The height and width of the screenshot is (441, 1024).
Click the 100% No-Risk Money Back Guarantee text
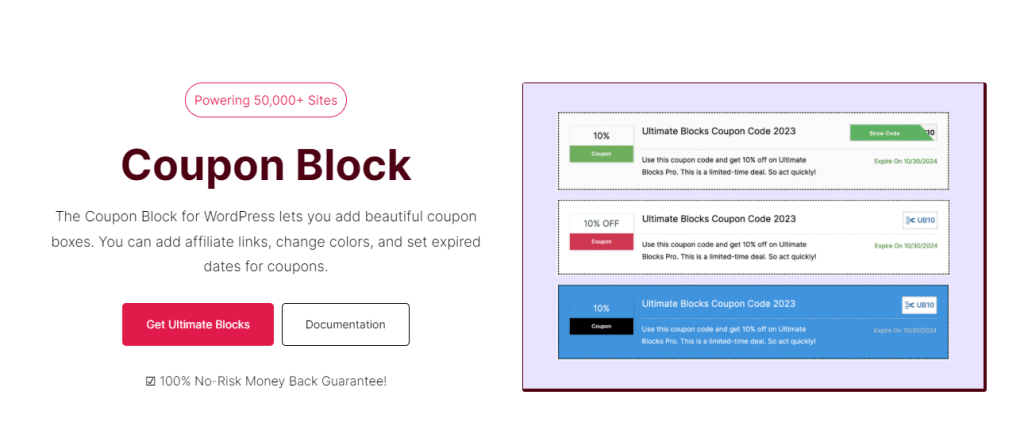coord(273,381)
